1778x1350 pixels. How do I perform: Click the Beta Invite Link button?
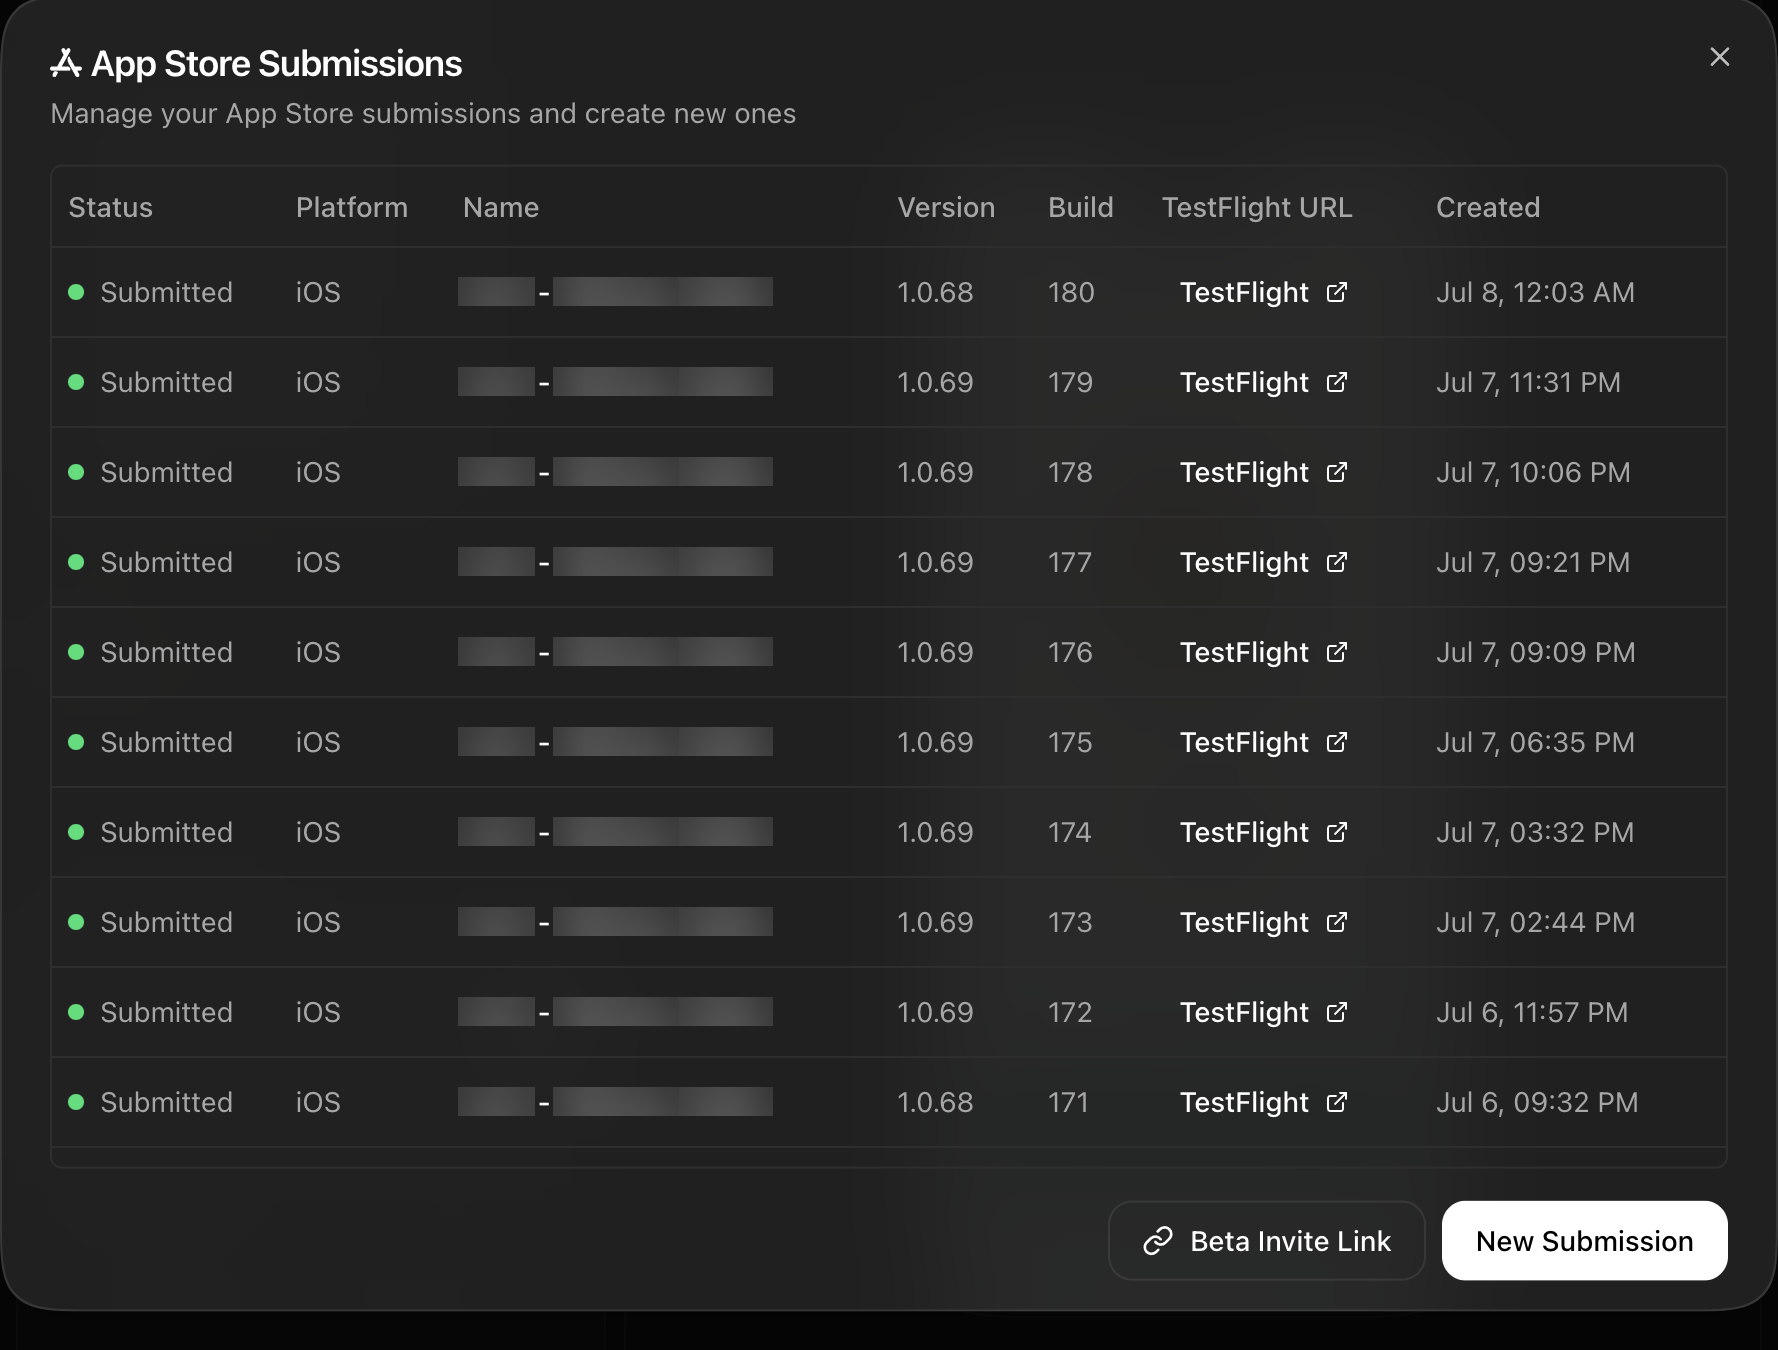(1266, 1241)
